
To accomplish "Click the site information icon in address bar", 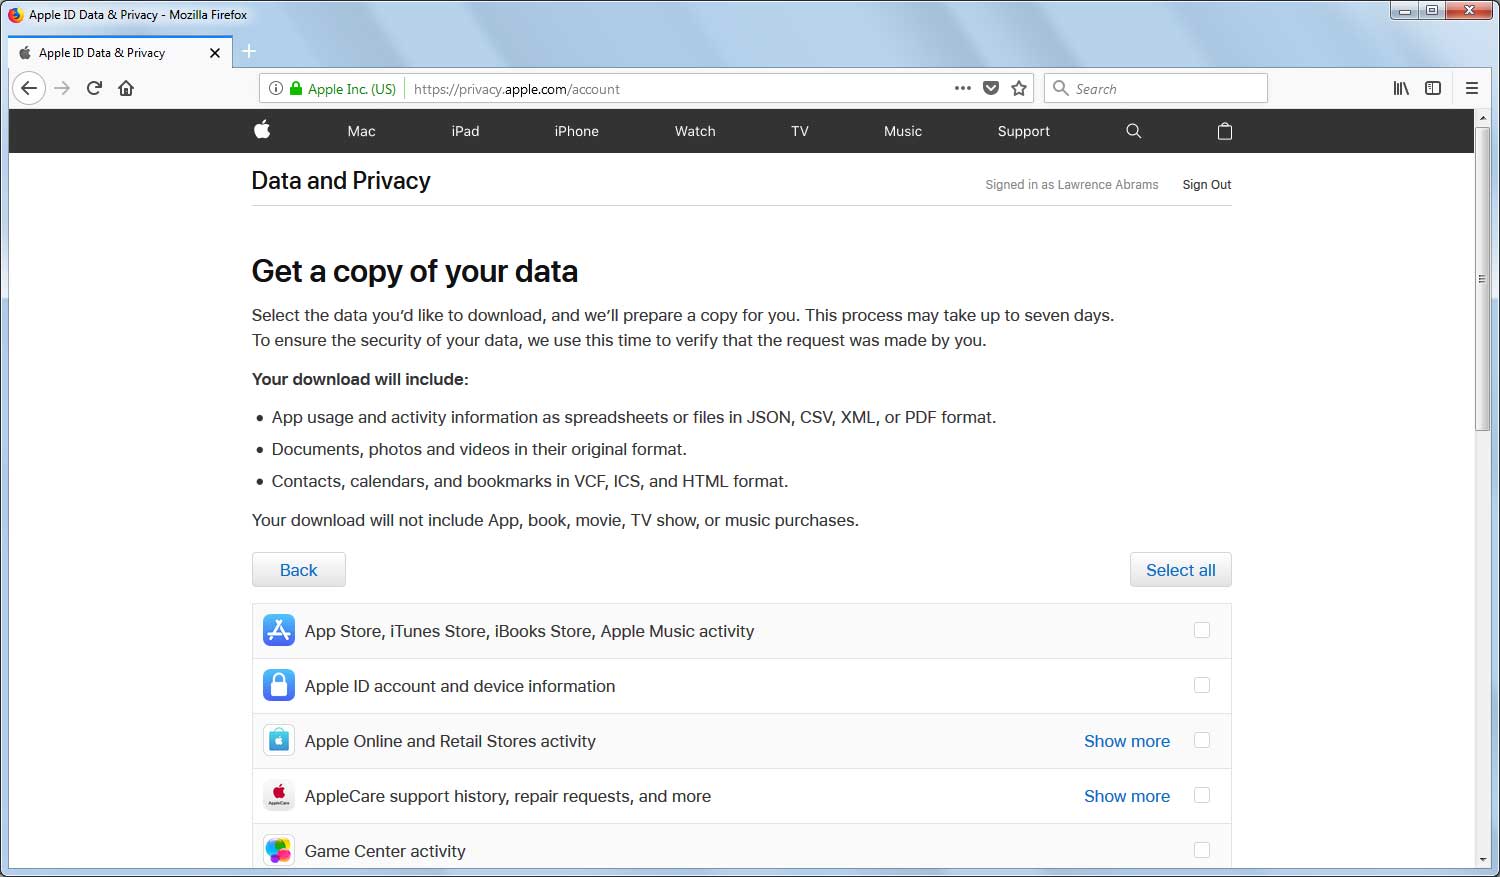I will coord(275,88).
